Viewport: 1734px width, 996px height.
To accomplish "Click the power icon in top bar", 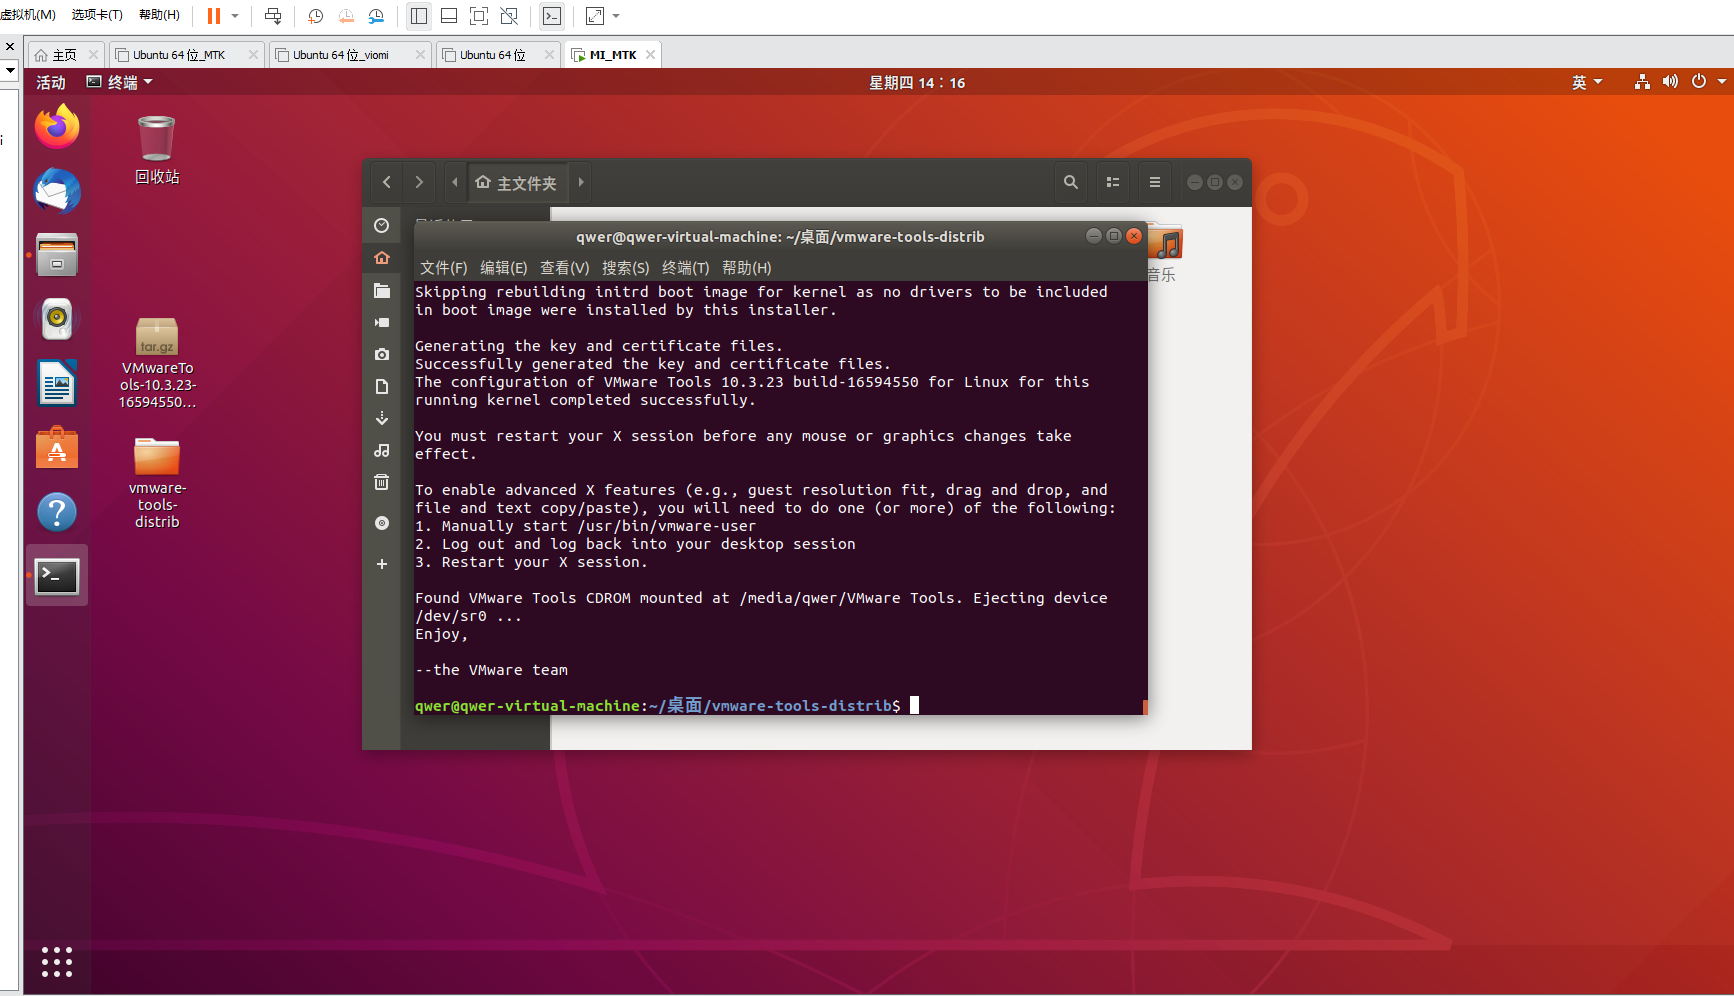I will (x=1698, y=82).
